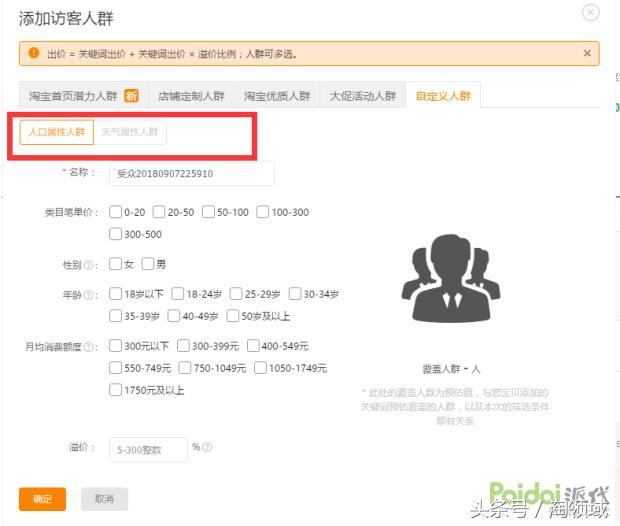Click the orange warning icon in notice

(x=34, y=53)
